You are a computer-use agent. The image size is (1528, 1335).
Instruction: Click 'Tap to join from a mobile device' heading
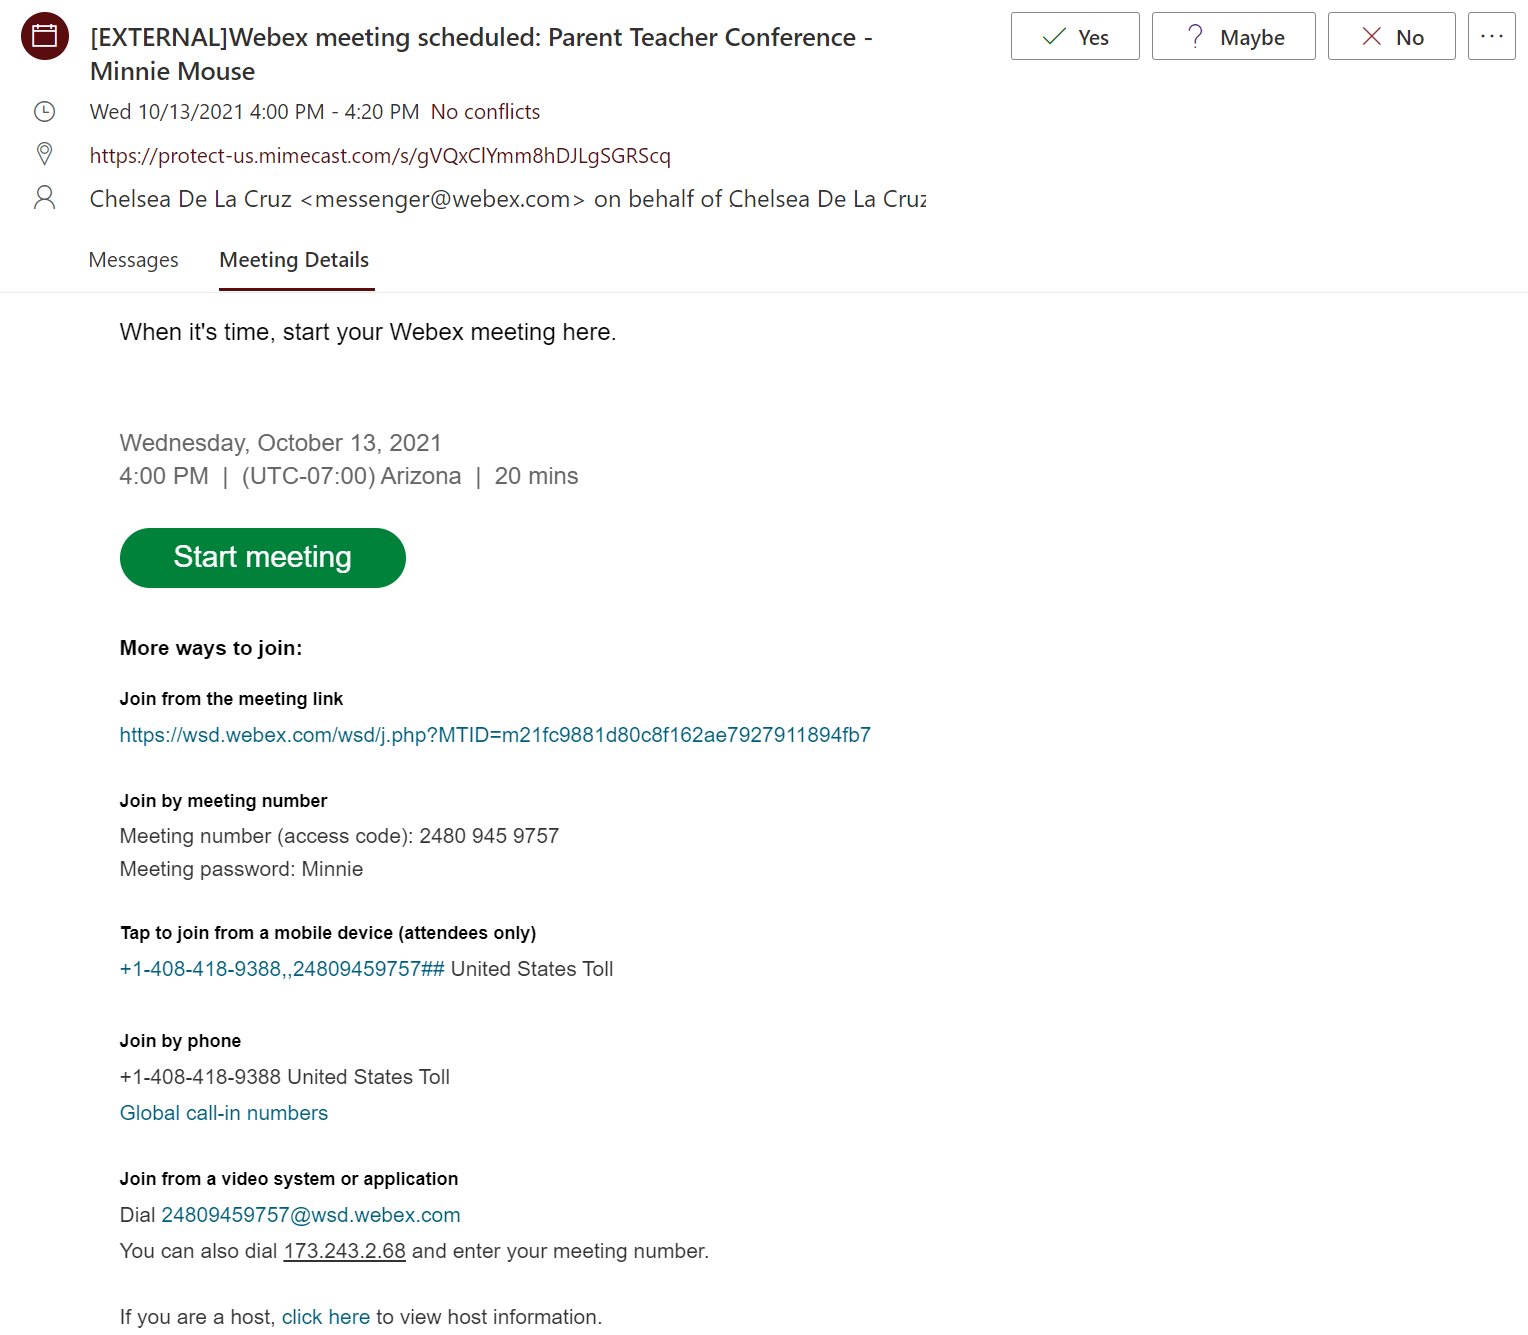pyautogui.click(x=328, y=933)
